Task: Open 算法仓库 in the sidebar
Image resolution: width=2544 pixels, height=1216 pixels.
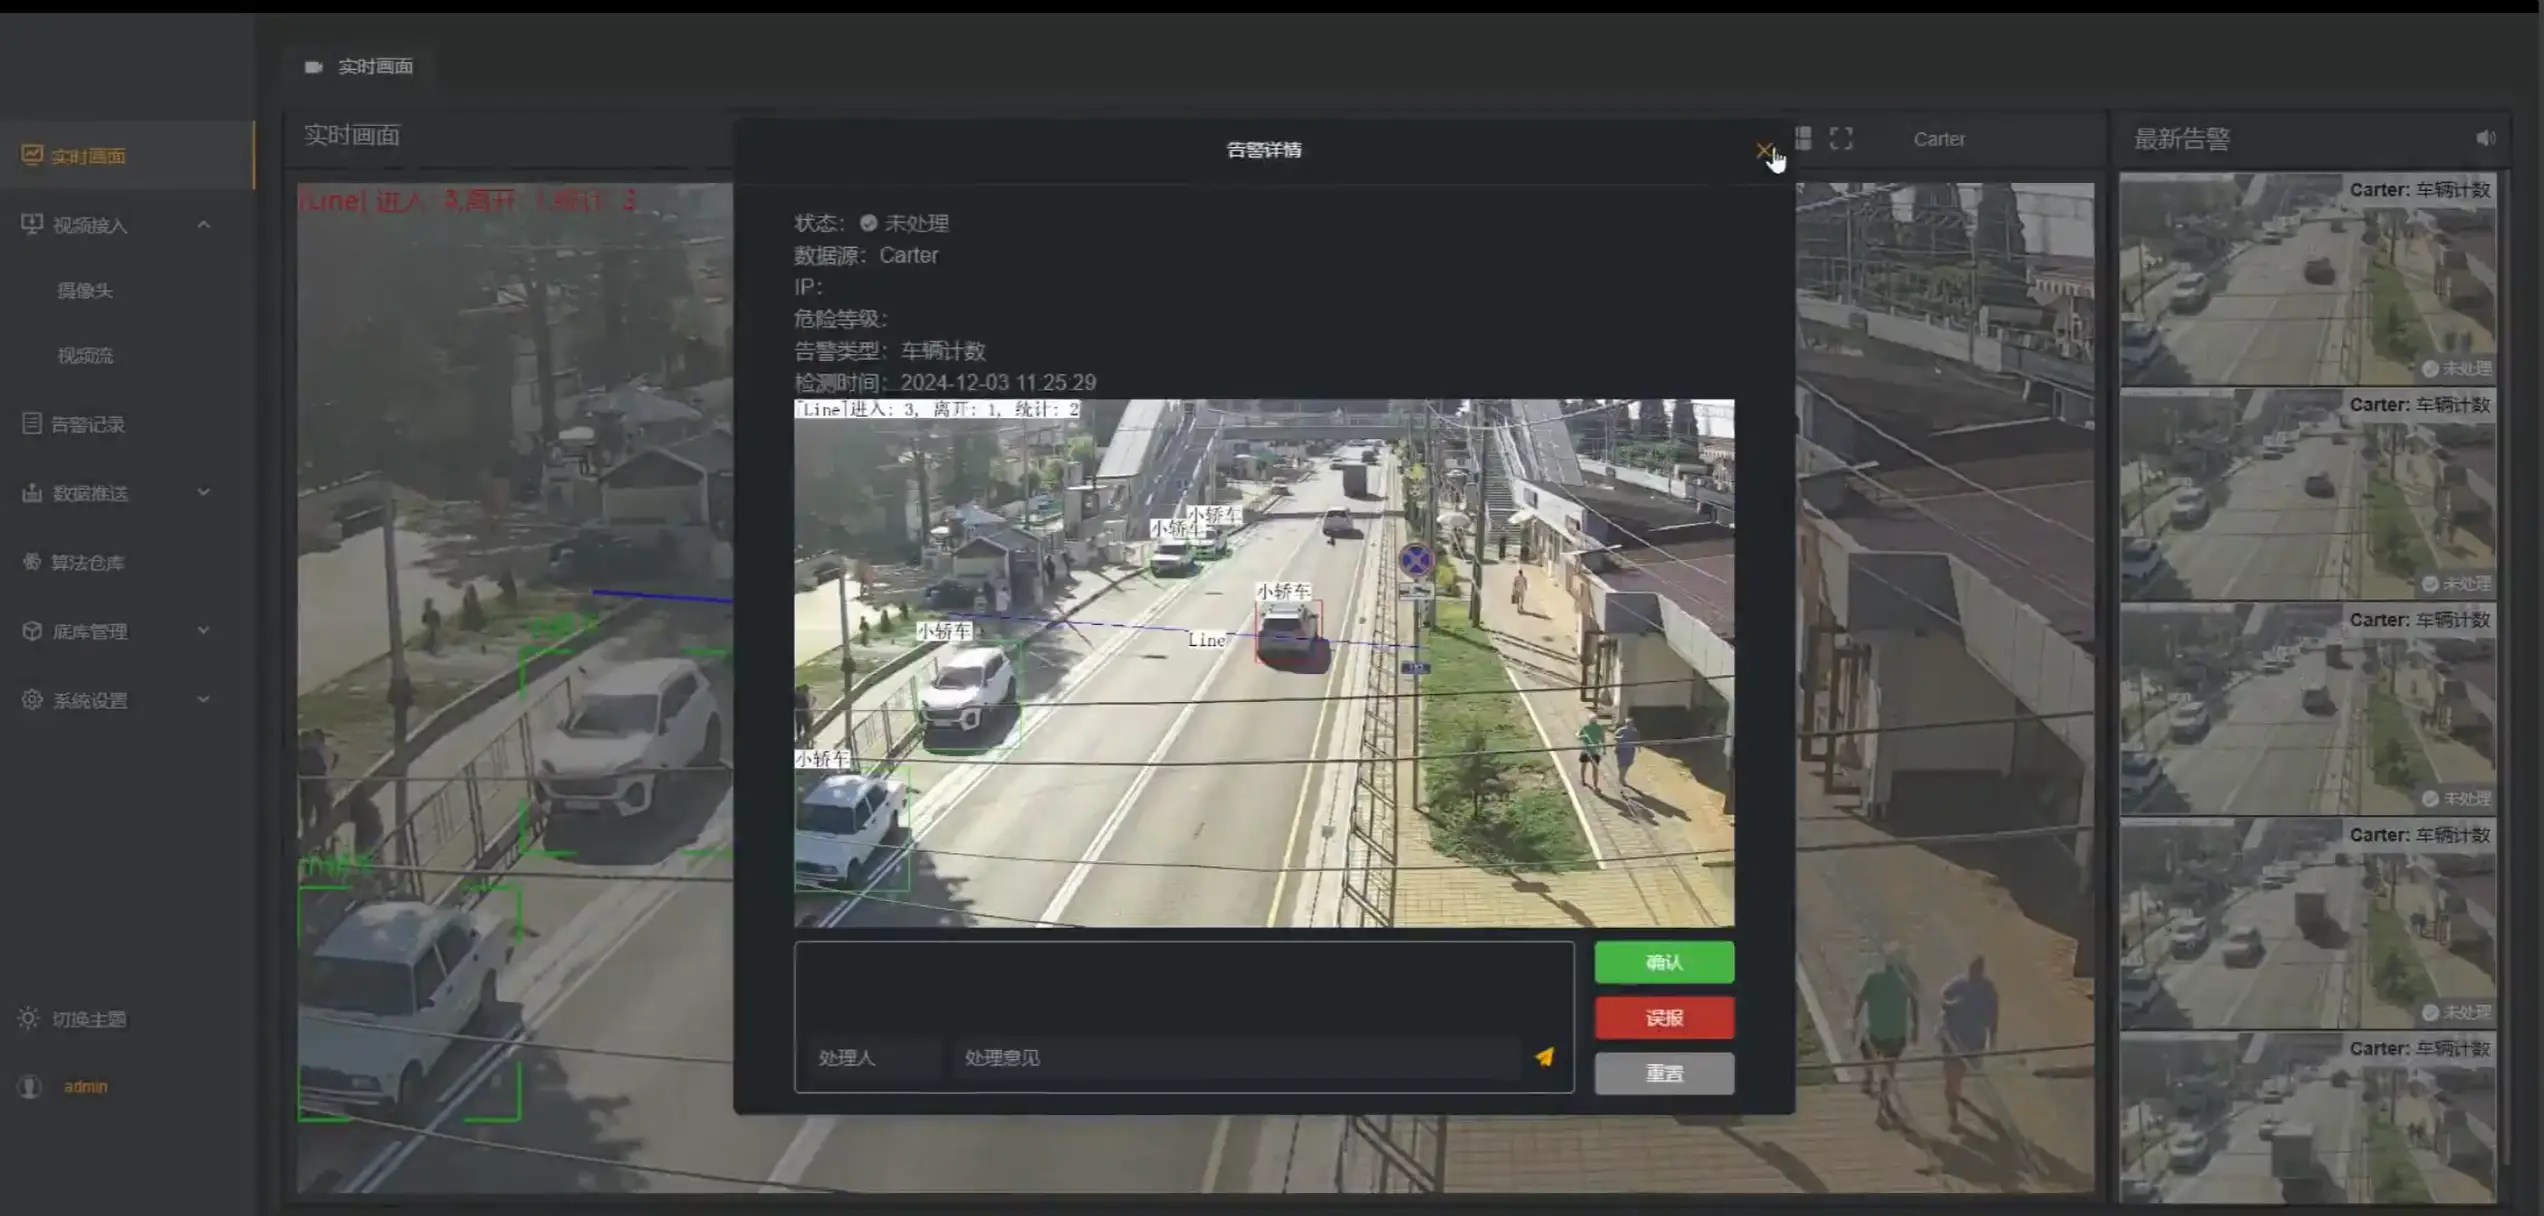Action: pyautogui.click(x=88, y=562)
